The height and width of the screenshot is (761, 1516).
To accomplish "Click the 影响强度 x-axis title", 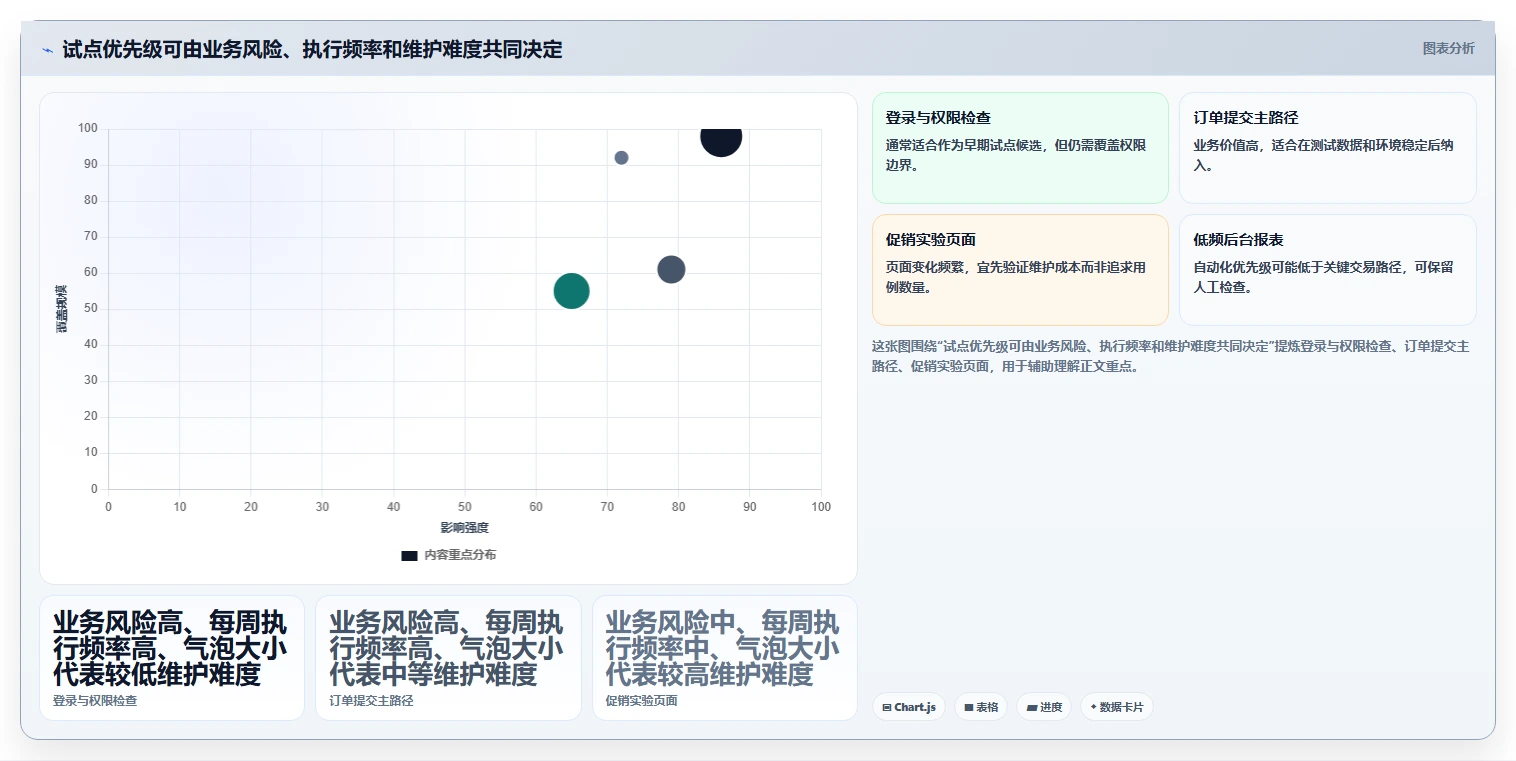I will tap(464, 528).
